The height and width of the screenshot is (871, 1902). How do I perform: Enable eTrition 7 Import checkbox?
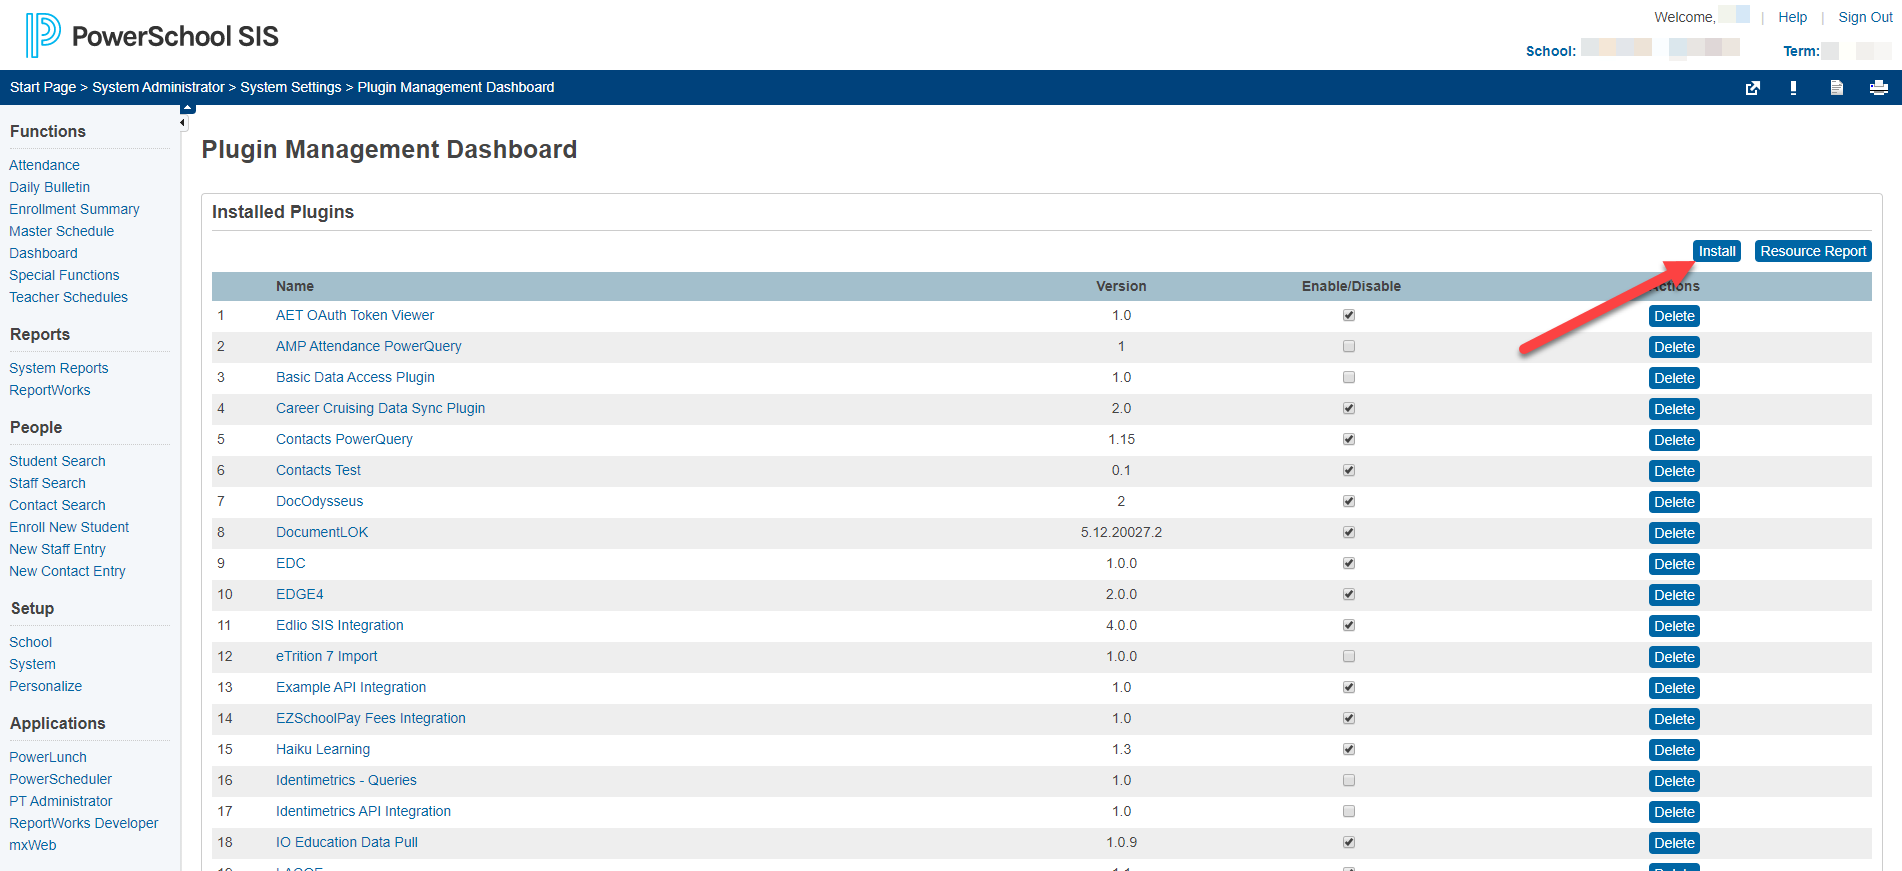[x=1349, y=656]
